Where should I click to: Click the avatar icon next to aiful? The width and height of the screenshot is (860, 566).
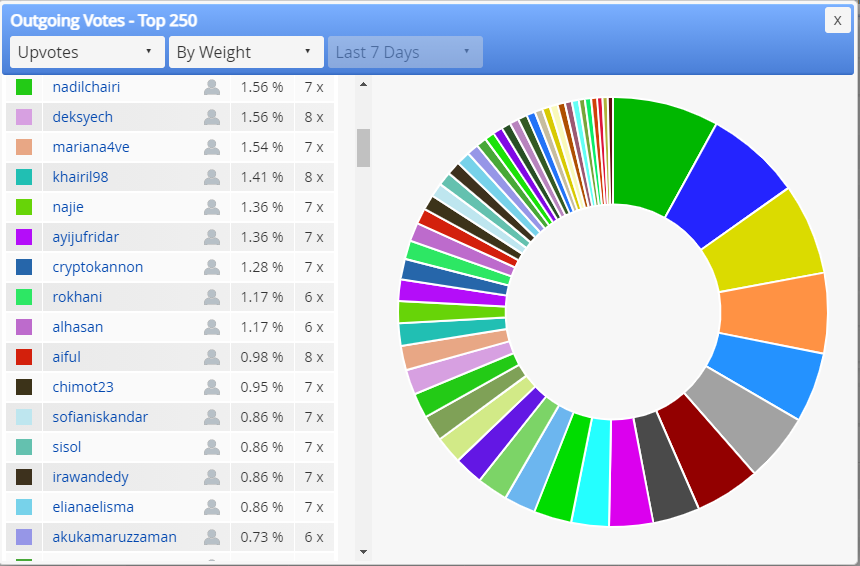pyautogui.click(x=212, y=357)
